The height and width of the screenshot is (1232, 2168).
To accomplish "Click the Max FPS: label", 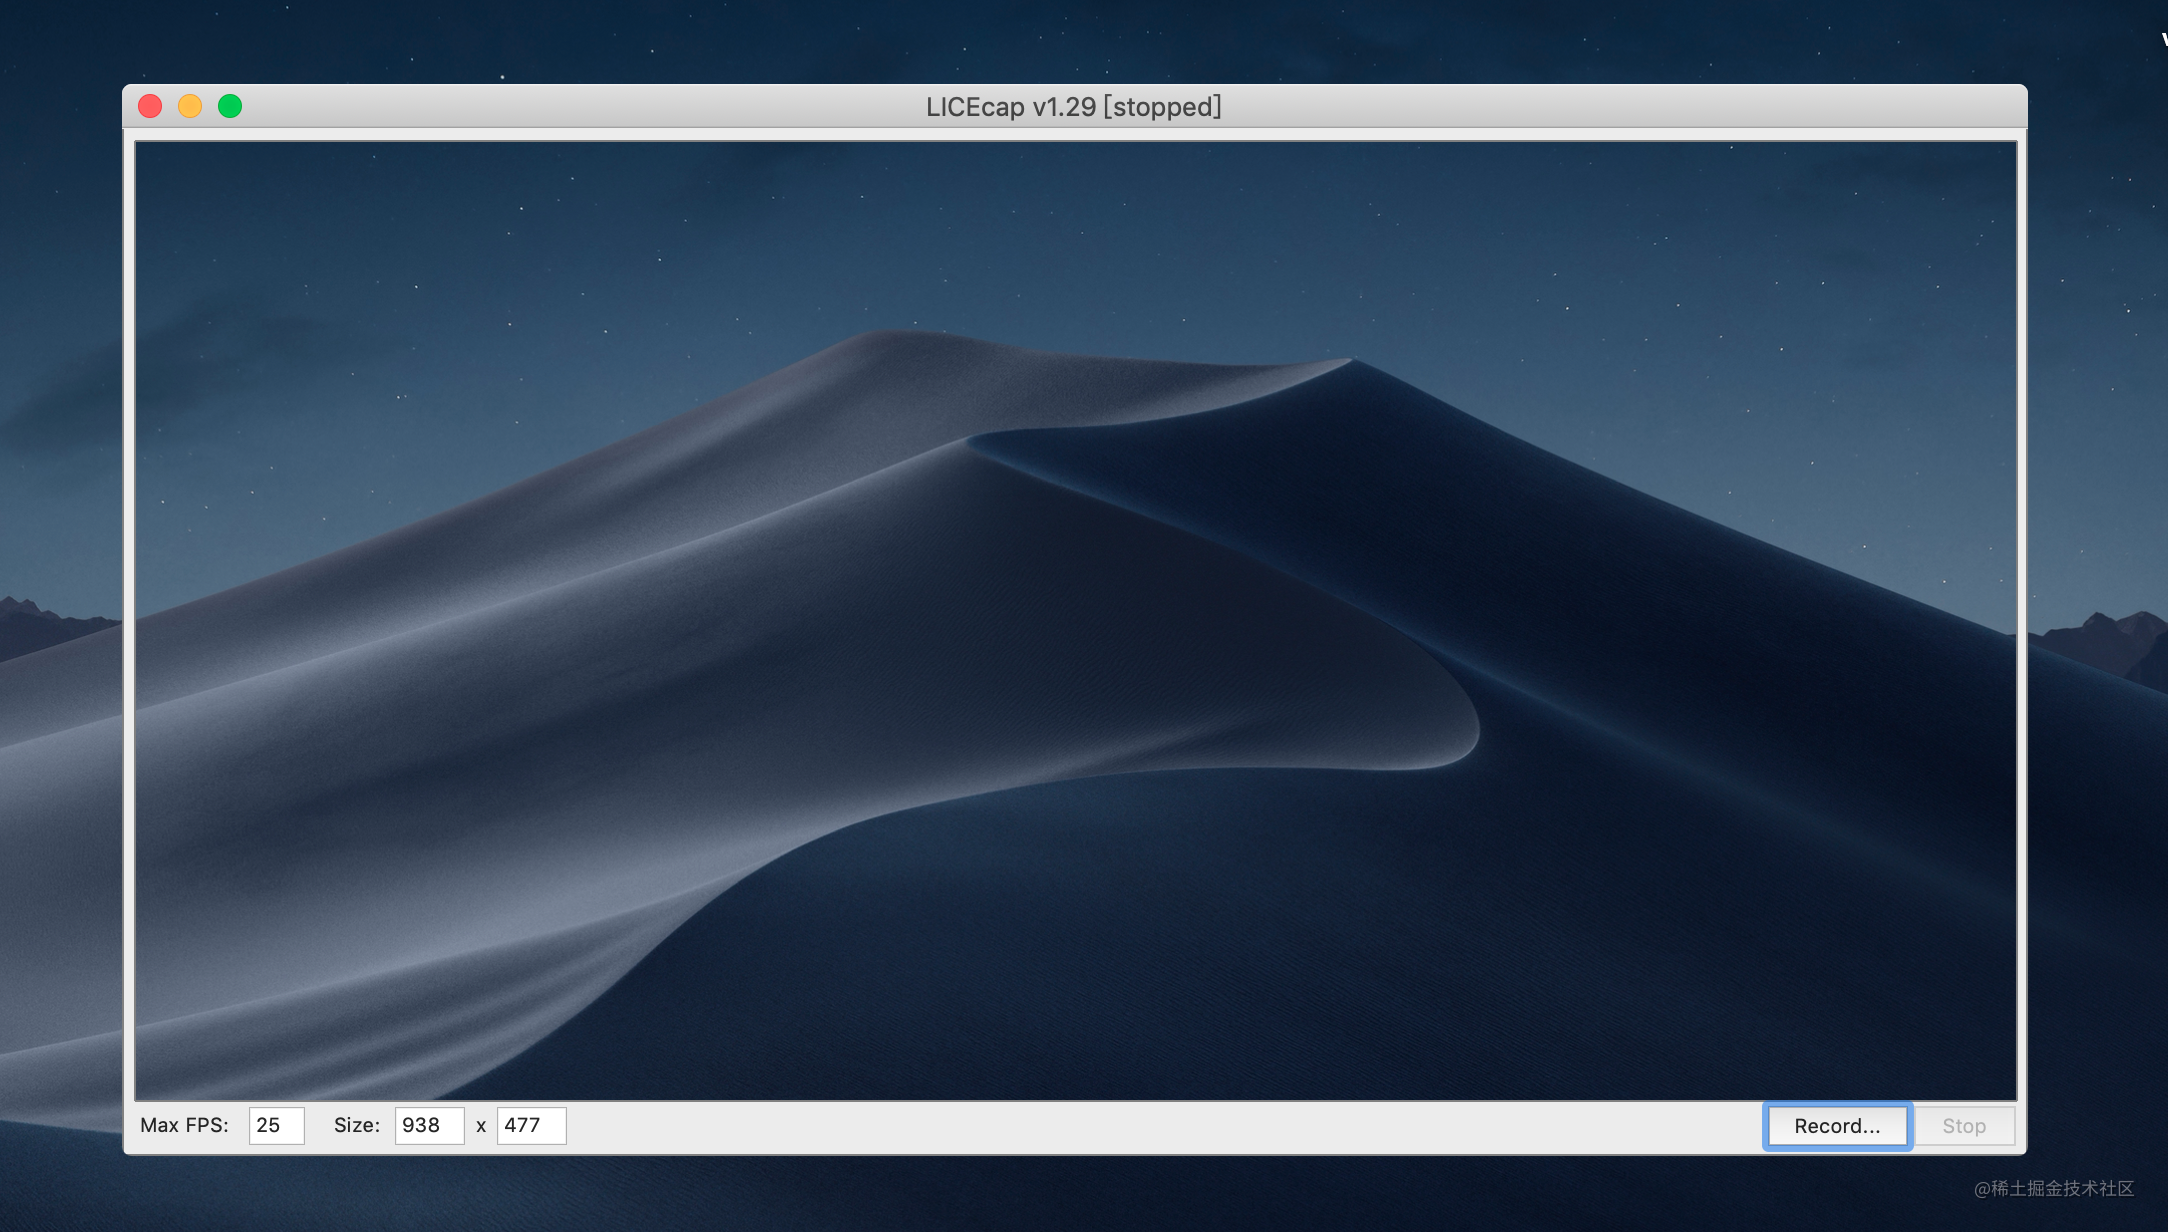I will 184,1125.
